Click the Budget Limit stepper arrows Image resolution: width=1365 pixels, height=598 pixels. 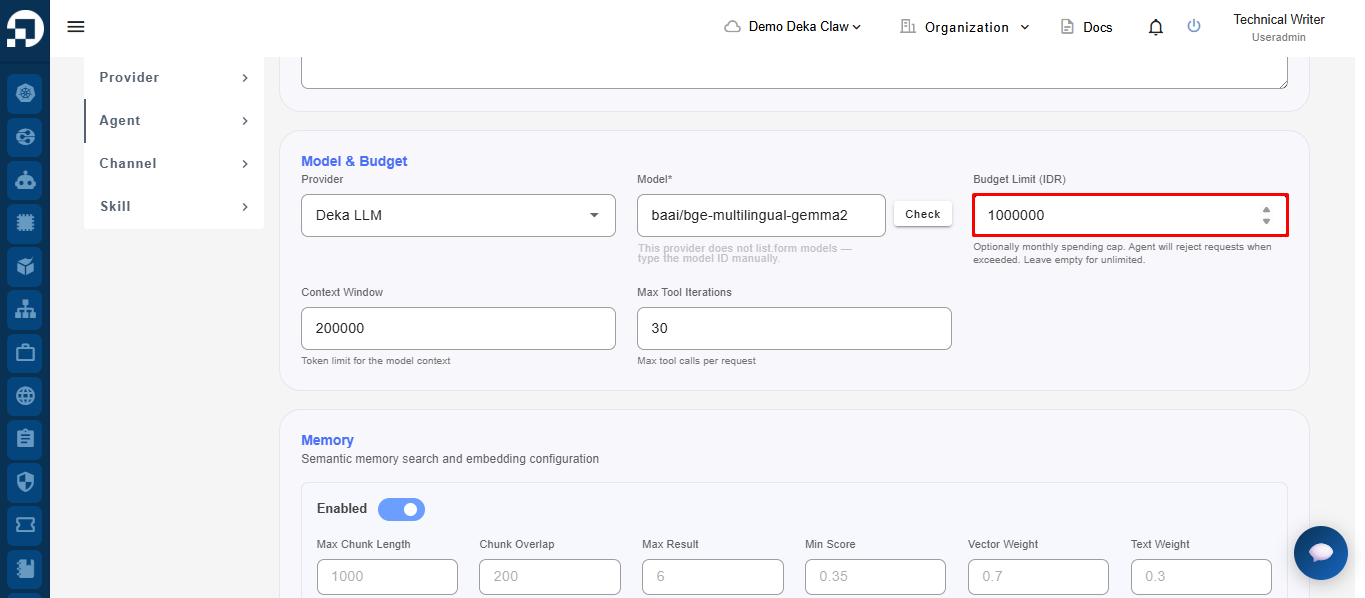click(x=1266, y=215)
